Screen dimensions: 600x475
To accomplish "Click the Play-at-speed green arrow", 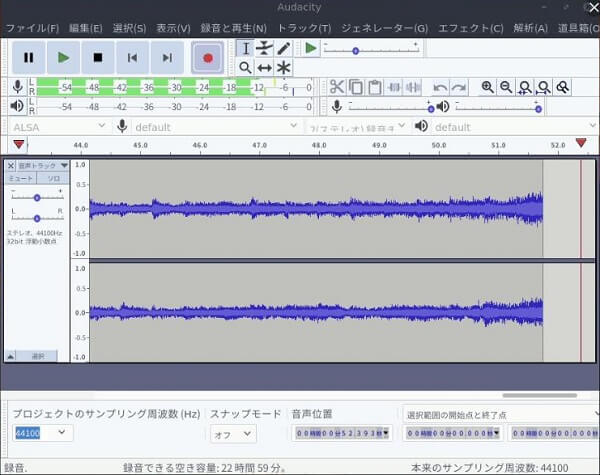I will click(311, 48).
